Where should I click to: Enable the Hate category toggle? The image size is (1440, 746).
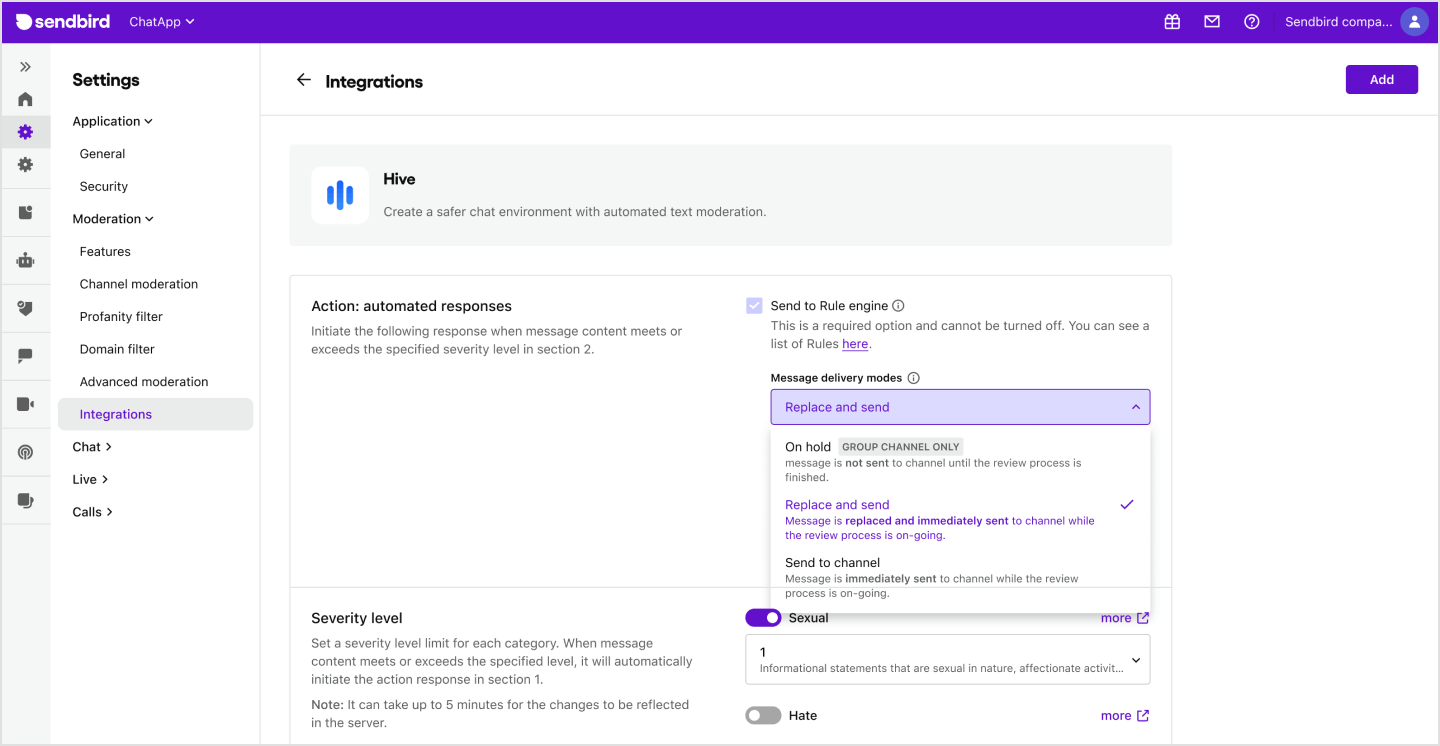point(763,715)
